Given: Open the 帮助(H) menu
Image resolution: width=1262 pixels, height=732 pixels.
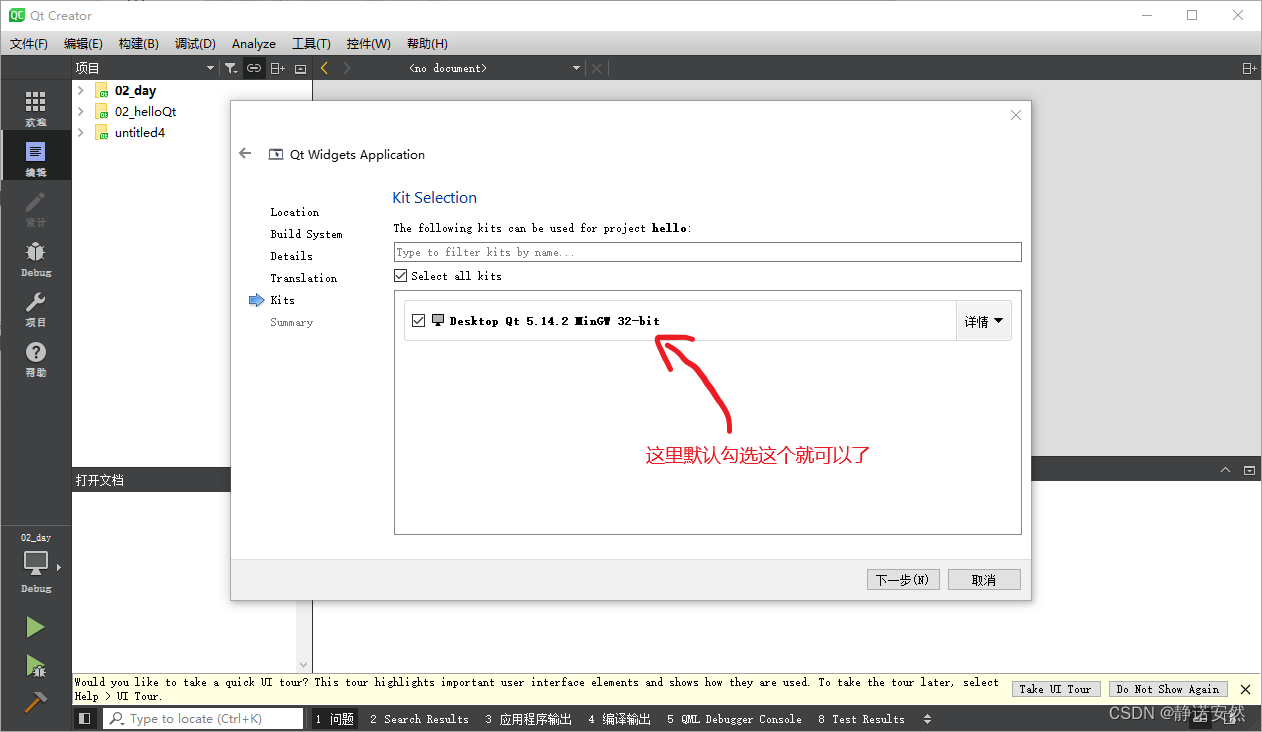Looking at the screenshot, I should point(427,44).
